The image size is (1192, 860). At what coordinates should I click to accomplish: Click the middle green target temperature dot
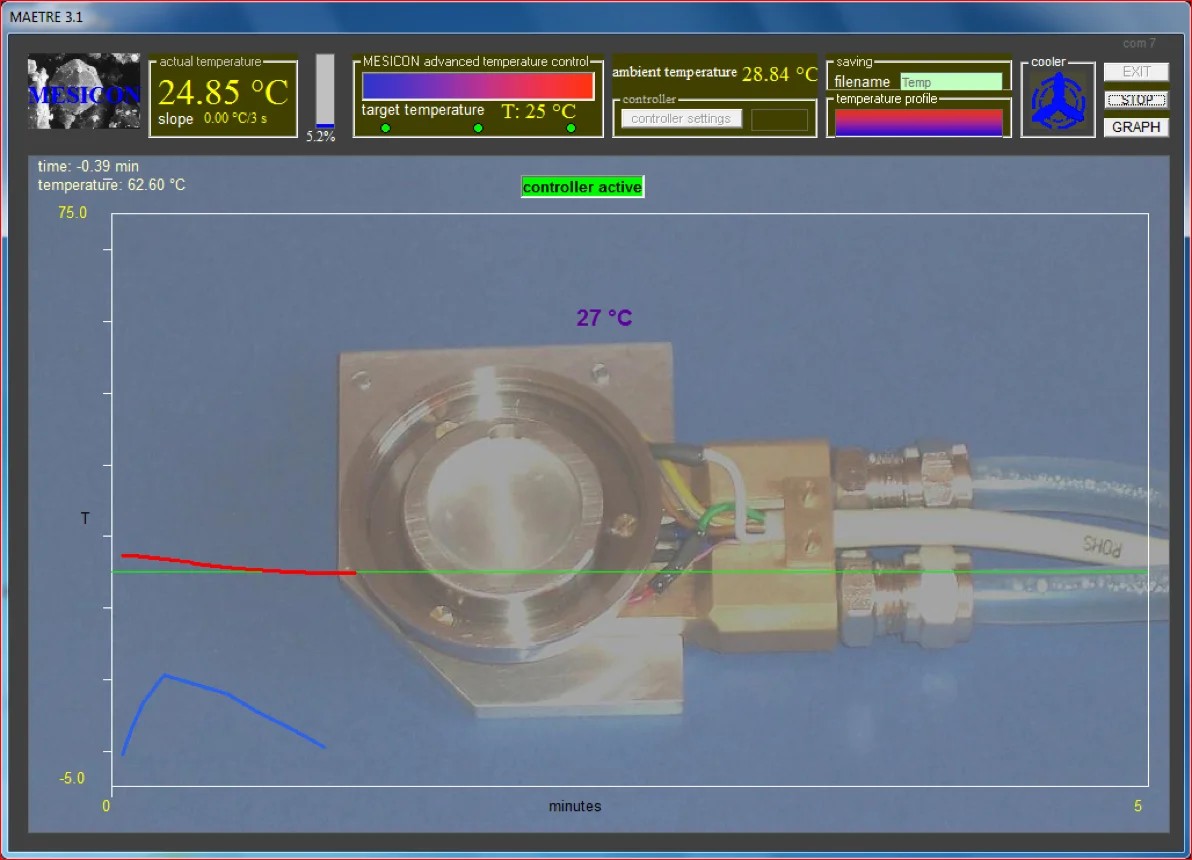(478, 128)
